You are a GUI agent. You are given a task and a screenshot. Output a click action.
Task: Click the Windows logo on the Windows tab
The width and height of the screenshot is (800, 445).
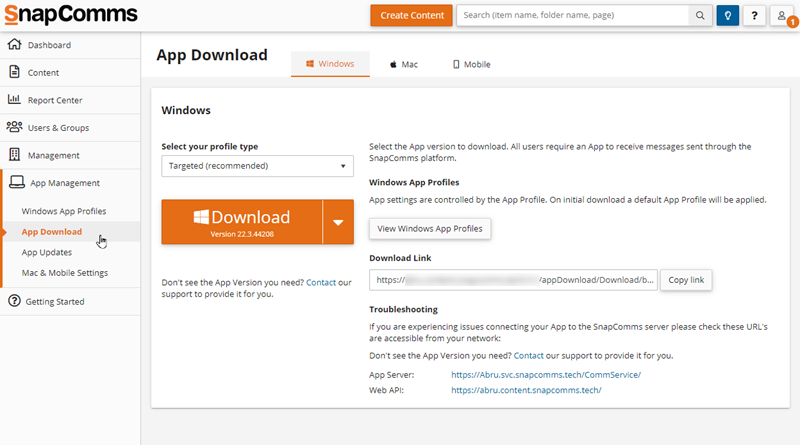pyautogui.click(x=310, y=64)
